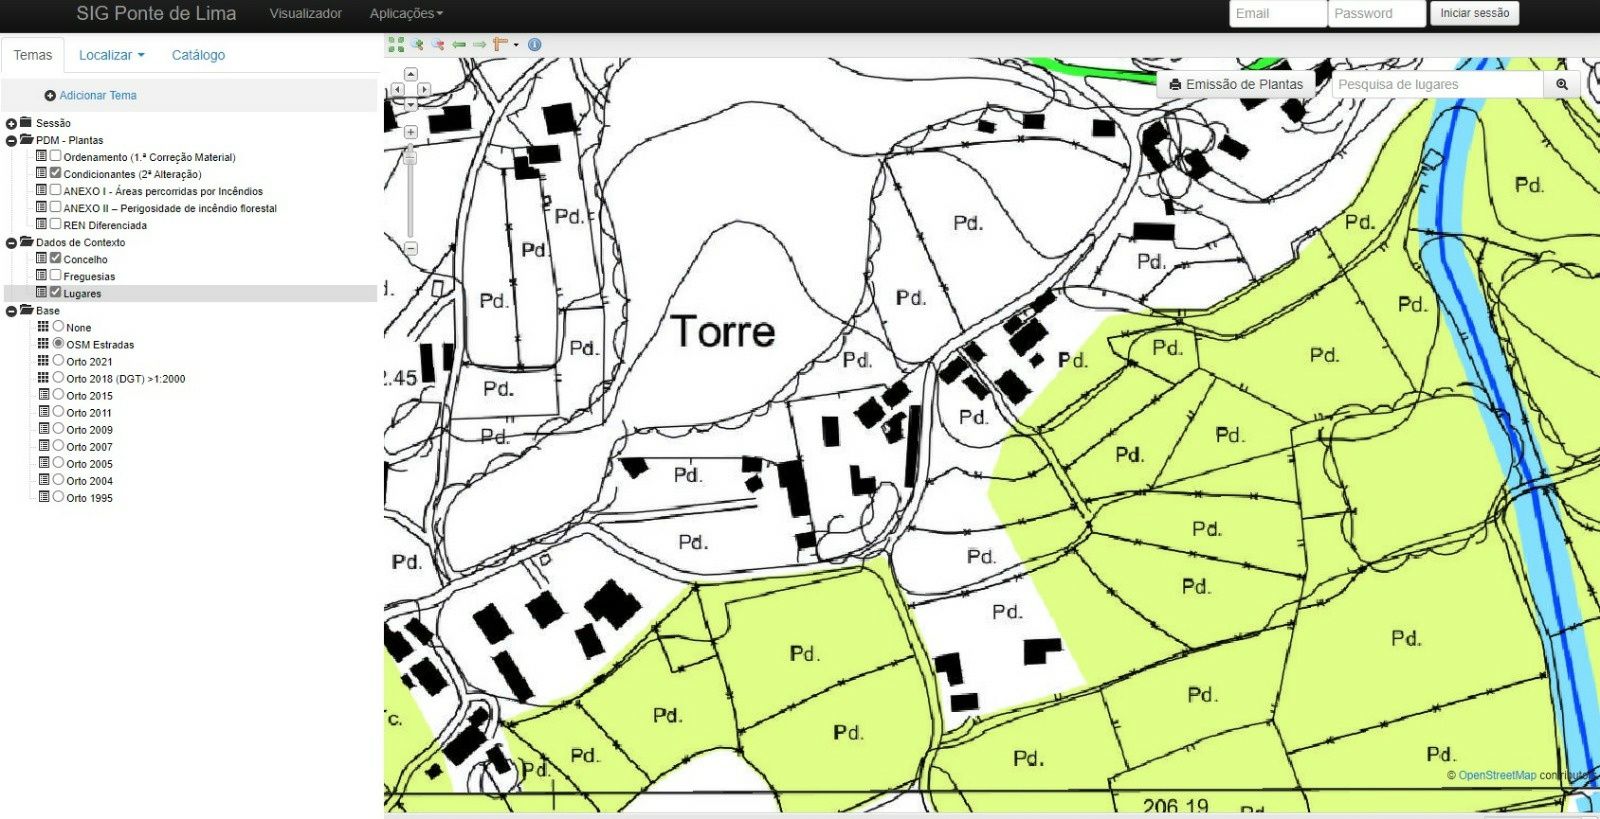Click the minus zoom-out map button

point(410,248)
